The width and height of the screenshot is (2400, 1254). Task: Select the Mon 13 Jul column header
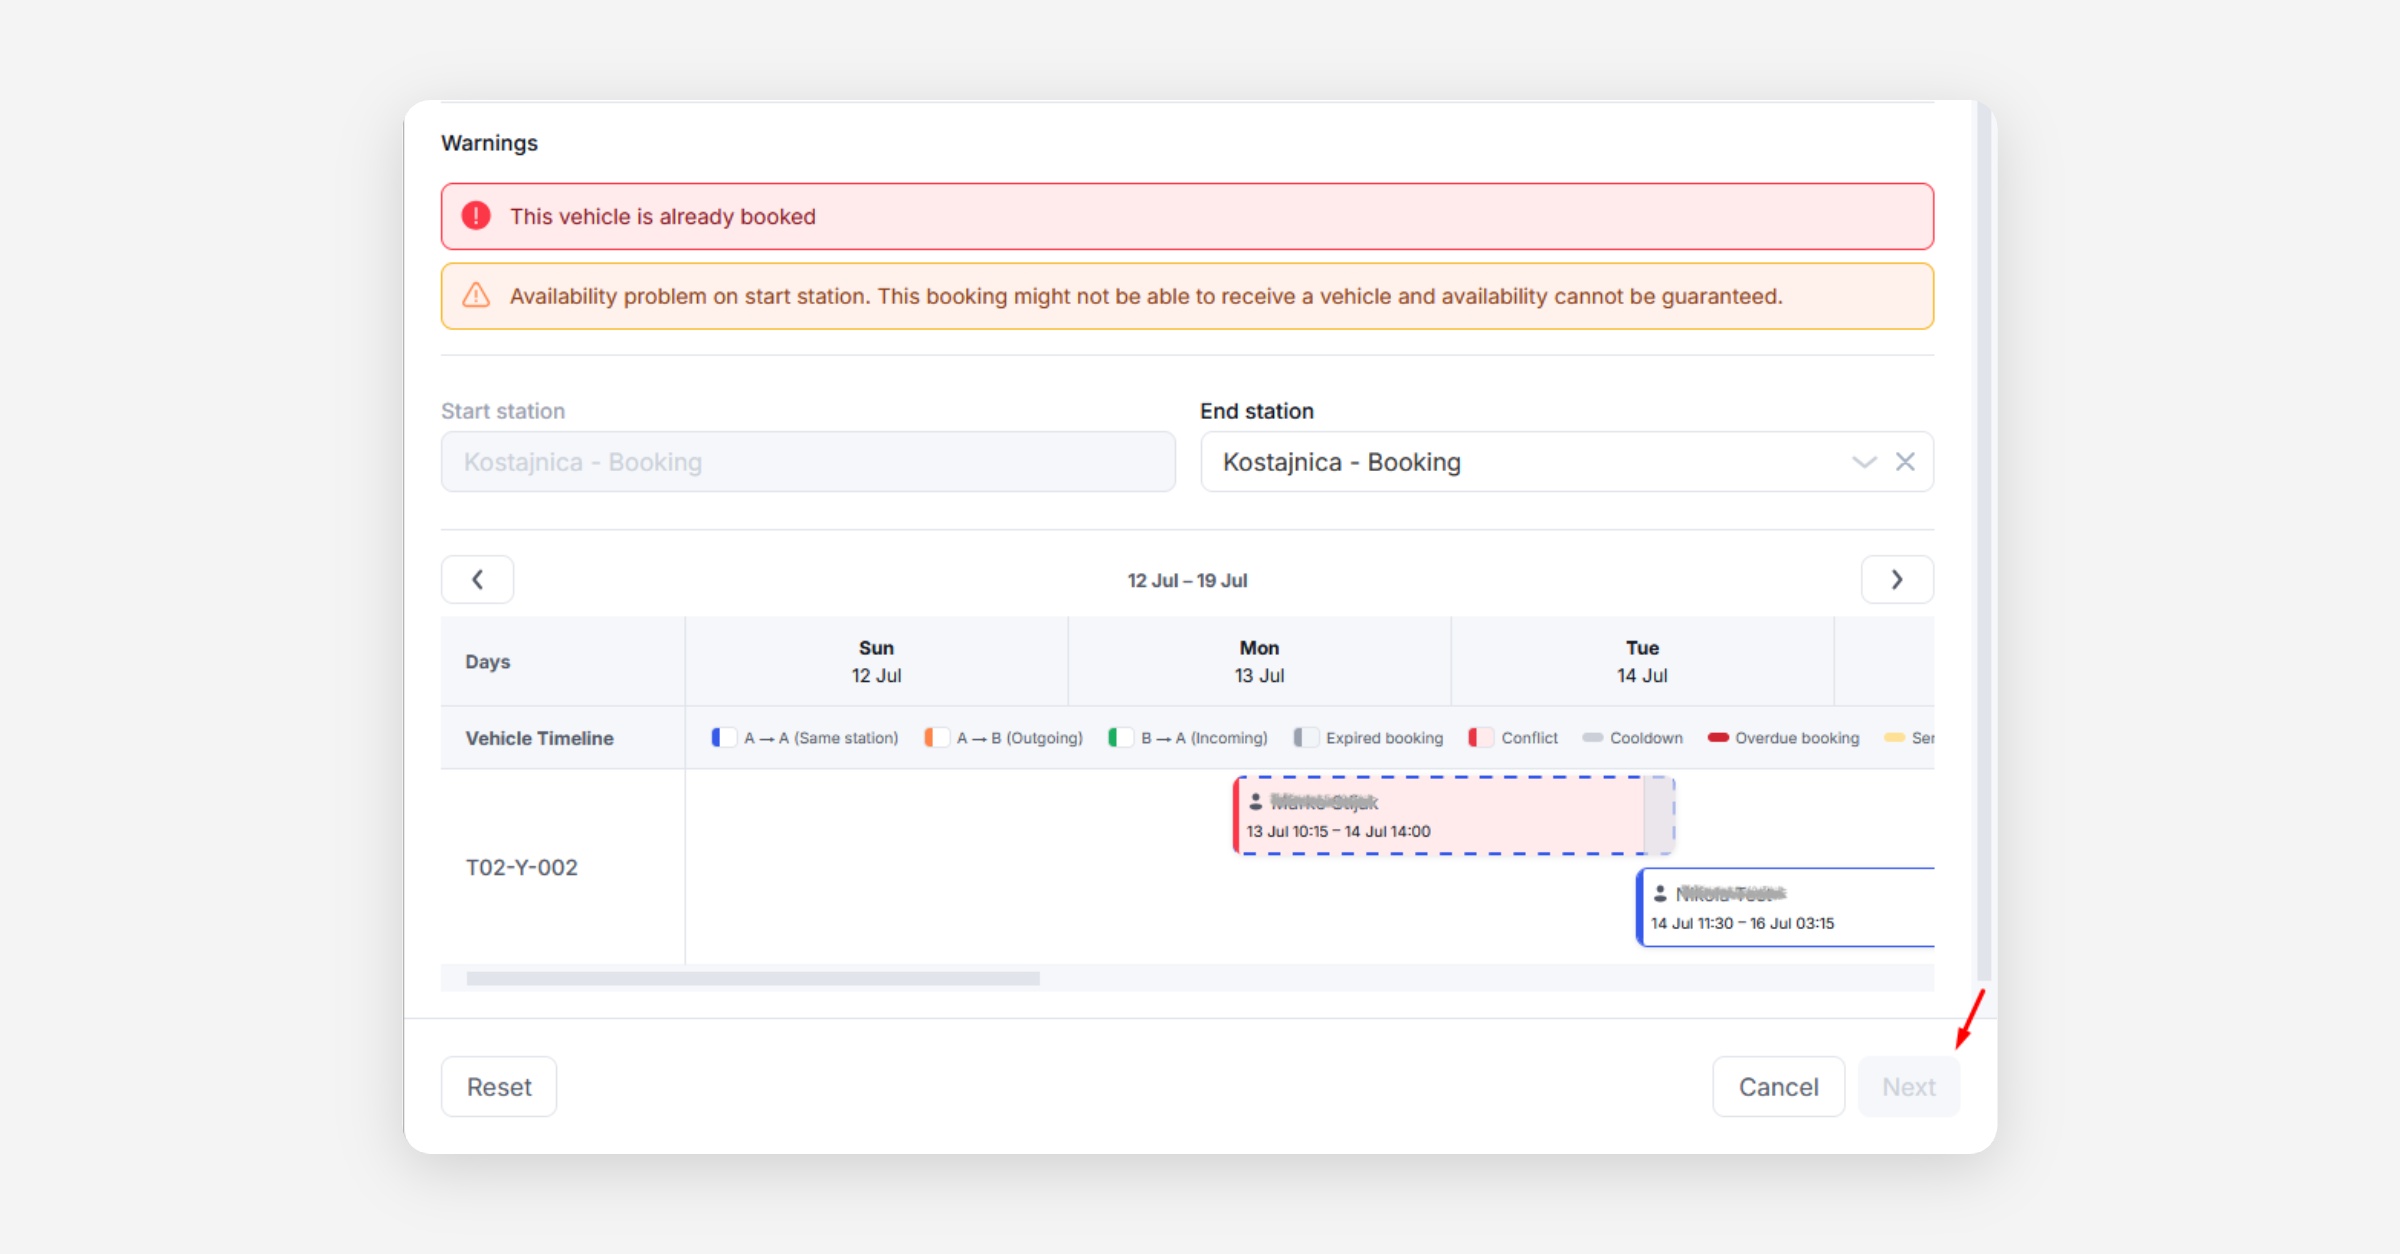tap(1259, 662)
